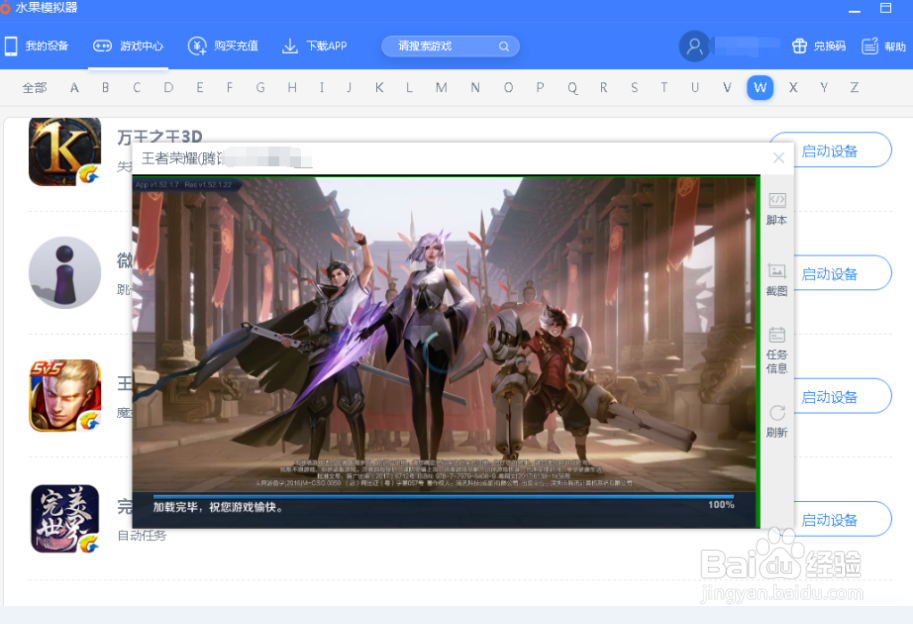Image resolution: width=913 pixels, height=624 pixels.
Task: Filter games by letter O
Action: [x=508, y=88]
